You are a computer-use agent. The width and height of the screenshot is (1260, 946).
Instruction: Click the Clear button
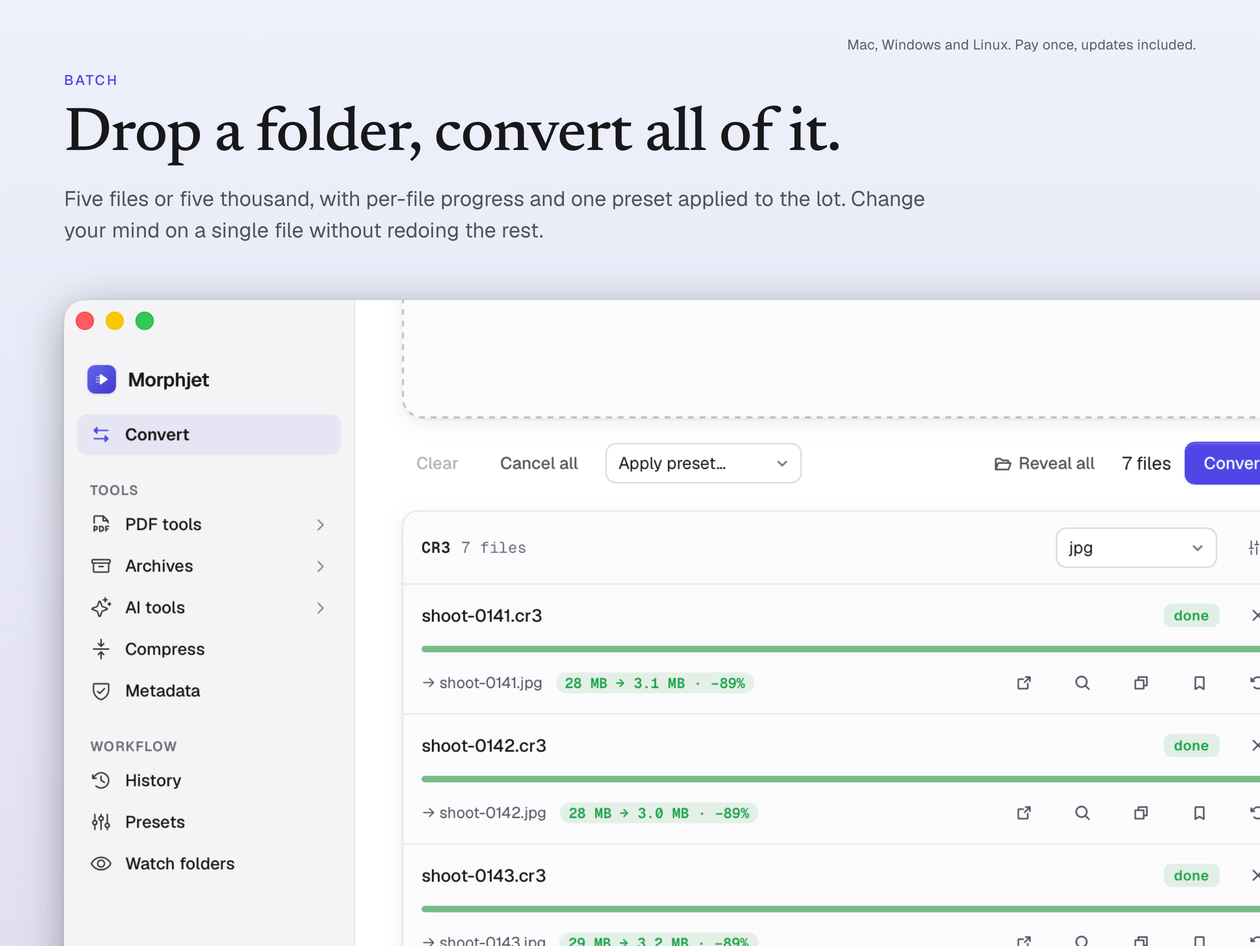click(x=437, y=463)
